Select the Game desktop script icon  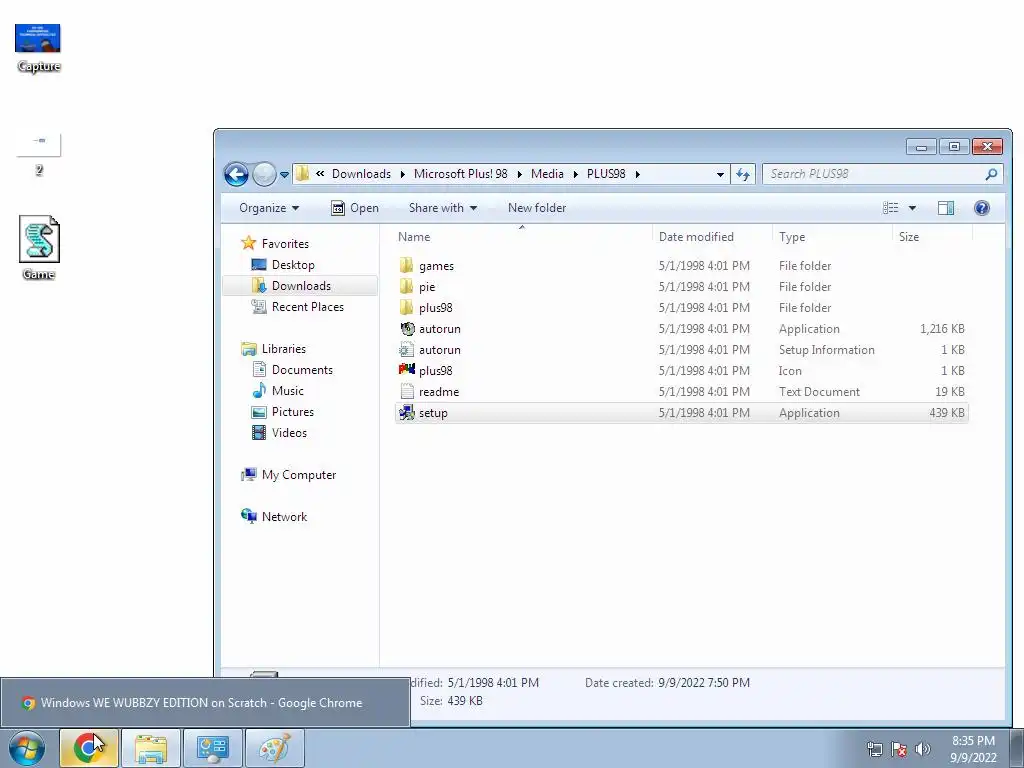39,248
